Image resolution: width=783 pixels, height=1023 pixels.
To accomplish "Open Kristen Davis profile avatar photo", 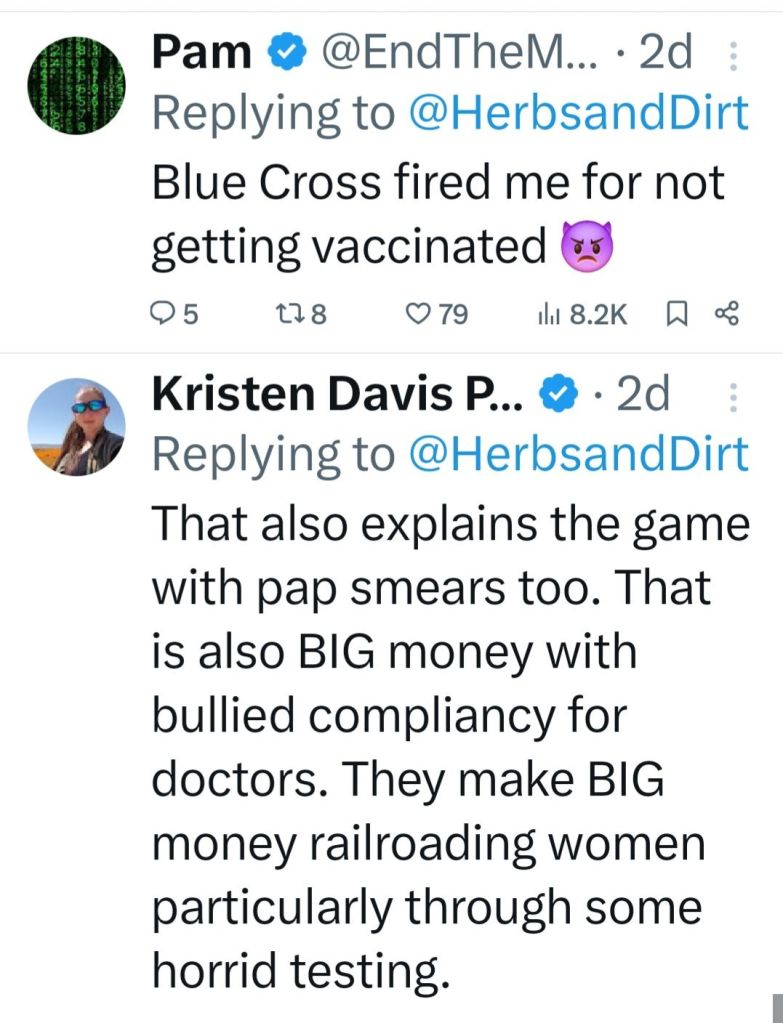I will tap(75, 426).
